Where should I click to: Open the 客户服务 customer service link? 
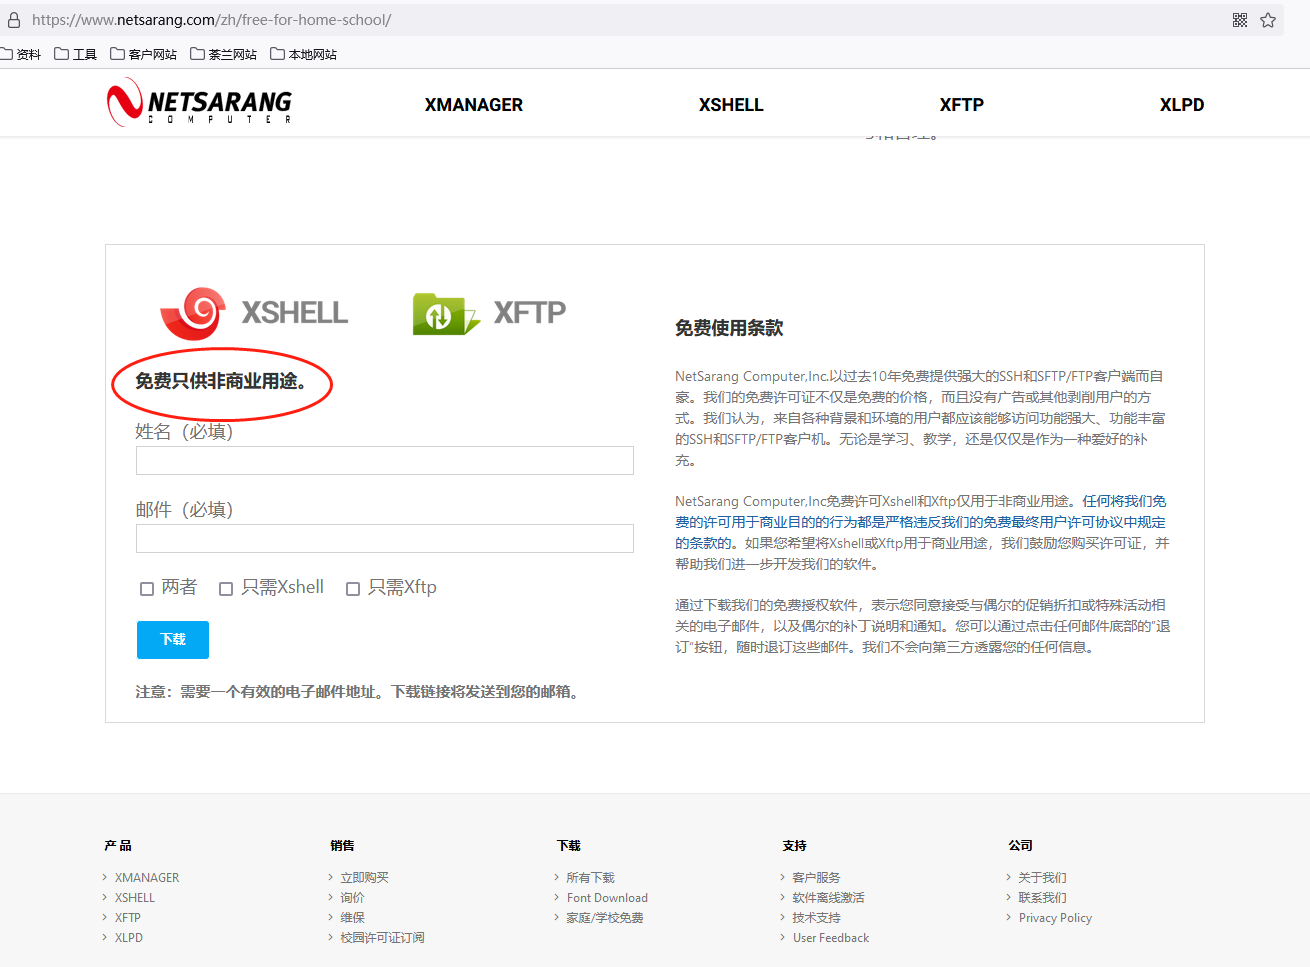(816, 878)
